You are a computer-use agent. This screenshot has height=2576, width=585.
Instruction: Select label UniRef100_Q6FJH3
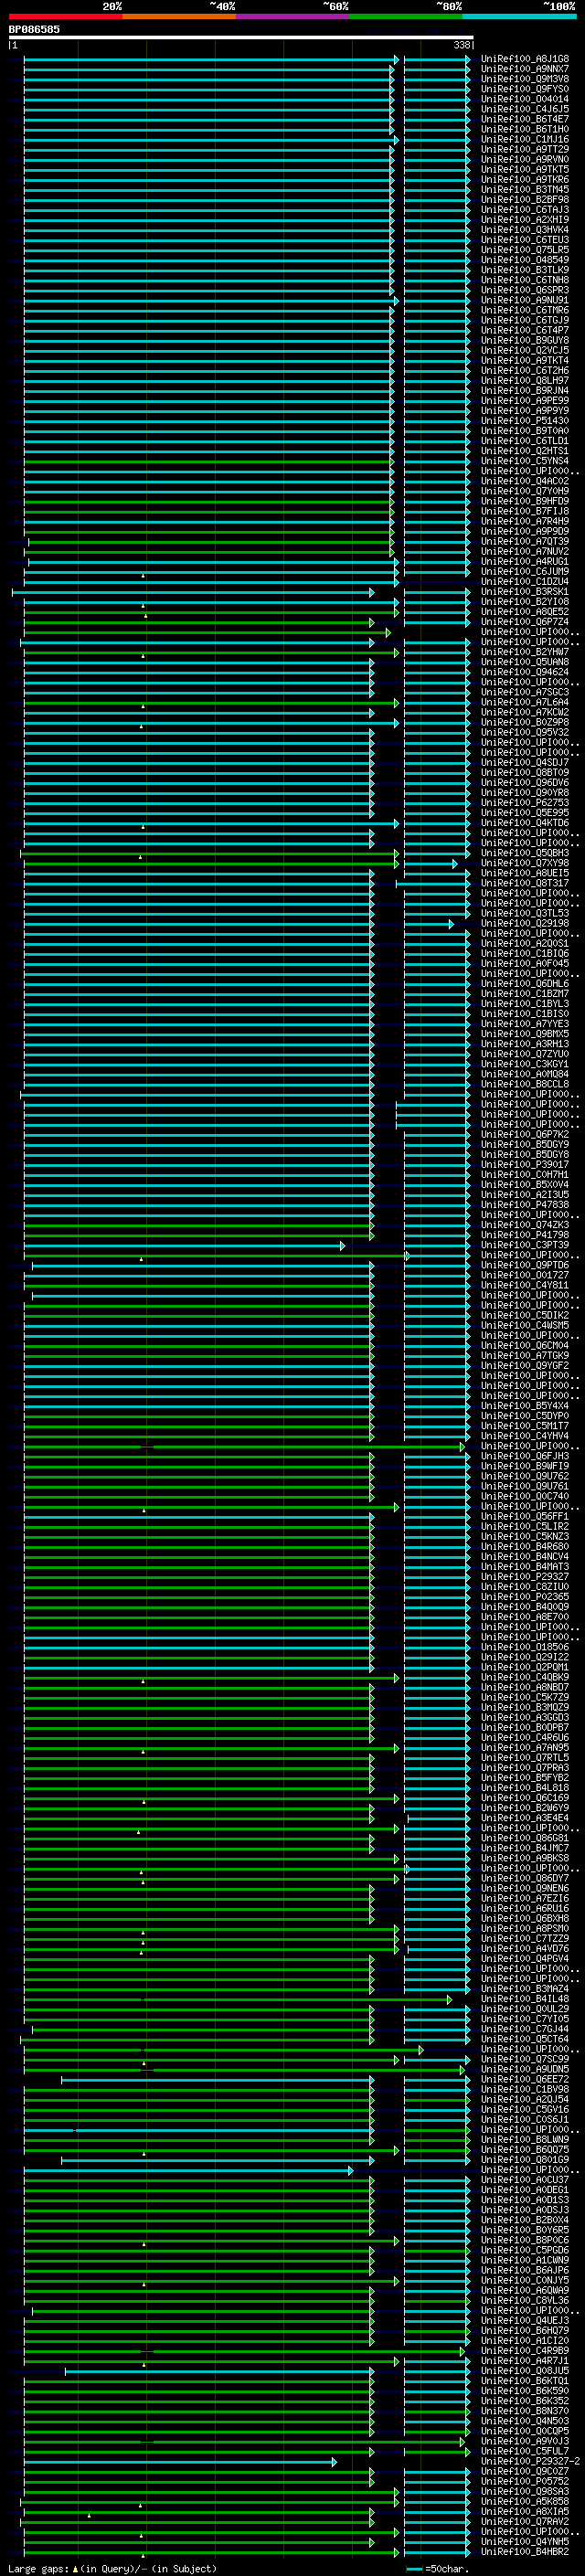click(x=524, y=1456)
